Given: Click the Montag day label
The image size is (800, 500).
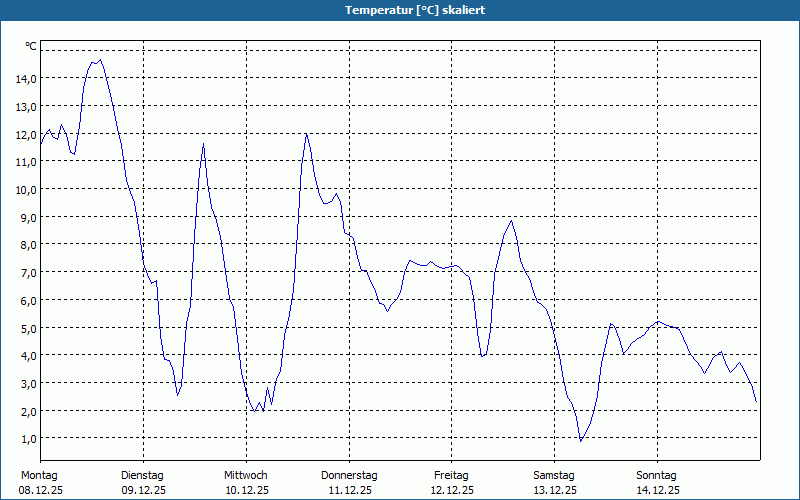Looking at the screenshot, I should (x=39, y=476).
